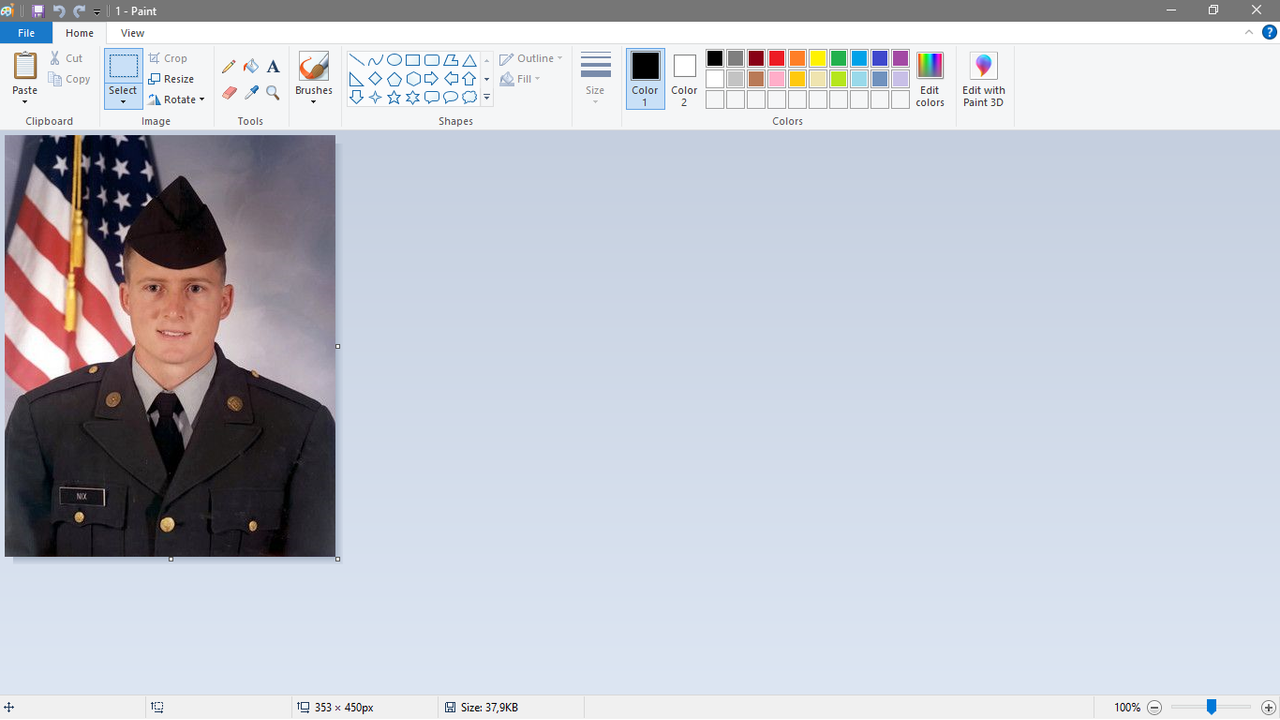Click Edit with Paint 3D
1280x720 pixels.
(x=984, y=79)
